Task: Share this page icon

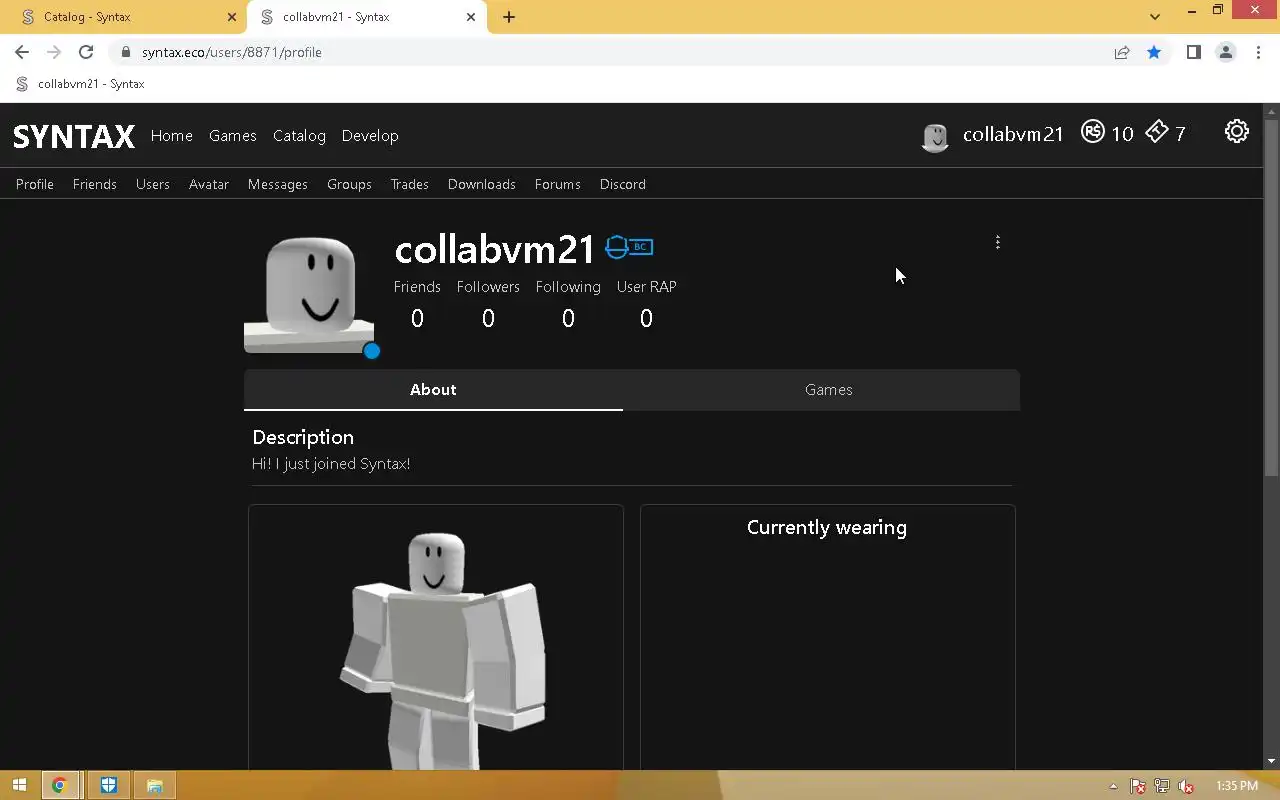Action: (1122, 52)
